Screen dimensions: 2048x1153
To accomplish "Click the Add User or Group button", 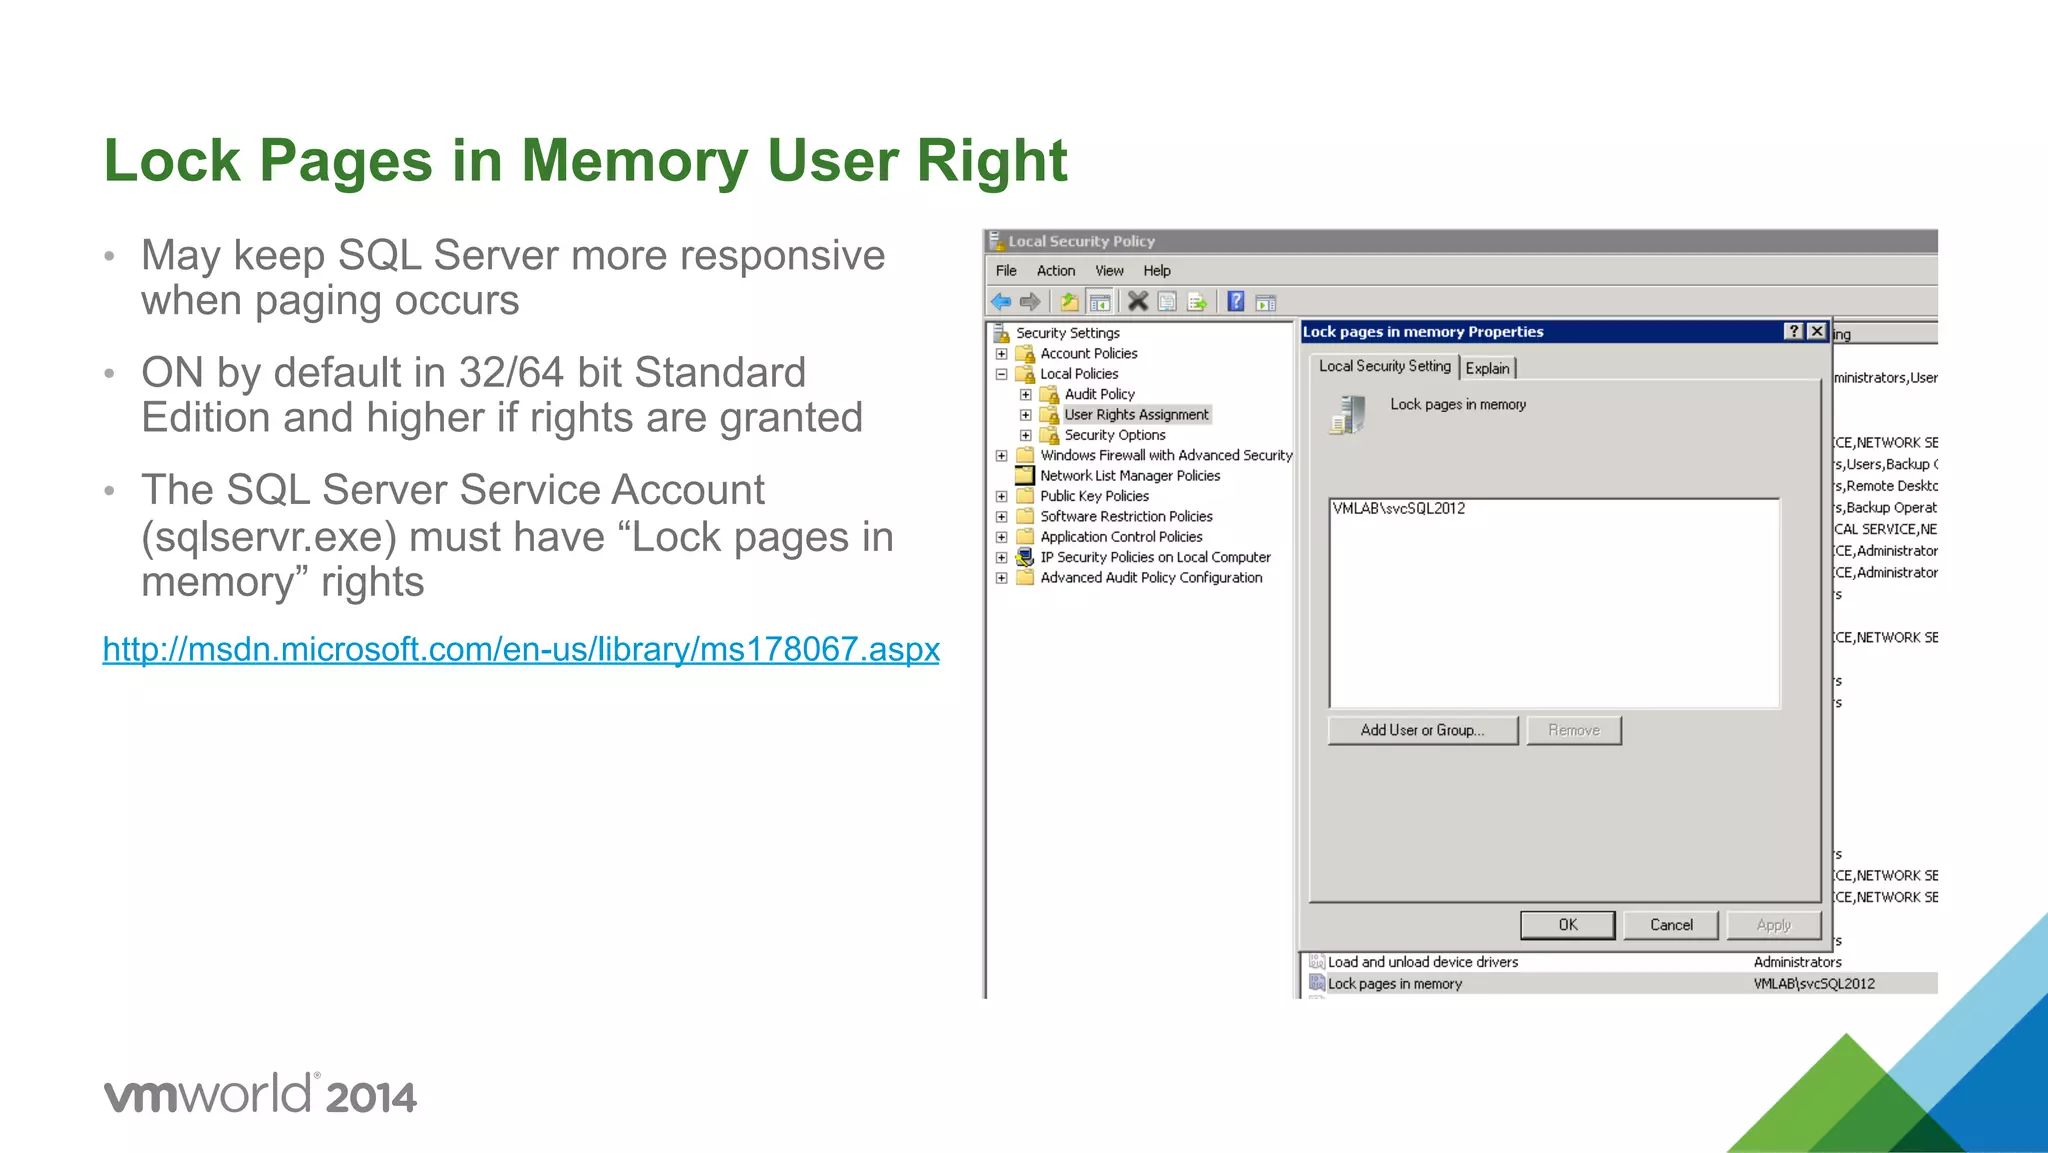I will pyautogui.click(x=1423, y=730).
